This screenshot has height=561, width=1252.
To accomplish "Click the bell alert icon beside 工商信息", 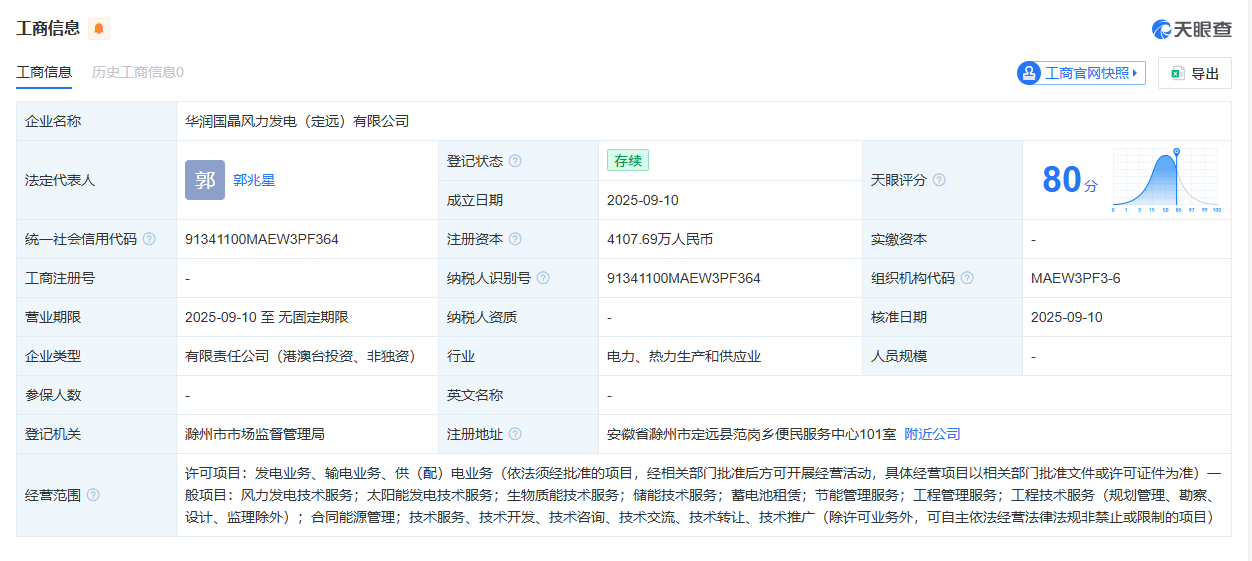I will [99, 29].
